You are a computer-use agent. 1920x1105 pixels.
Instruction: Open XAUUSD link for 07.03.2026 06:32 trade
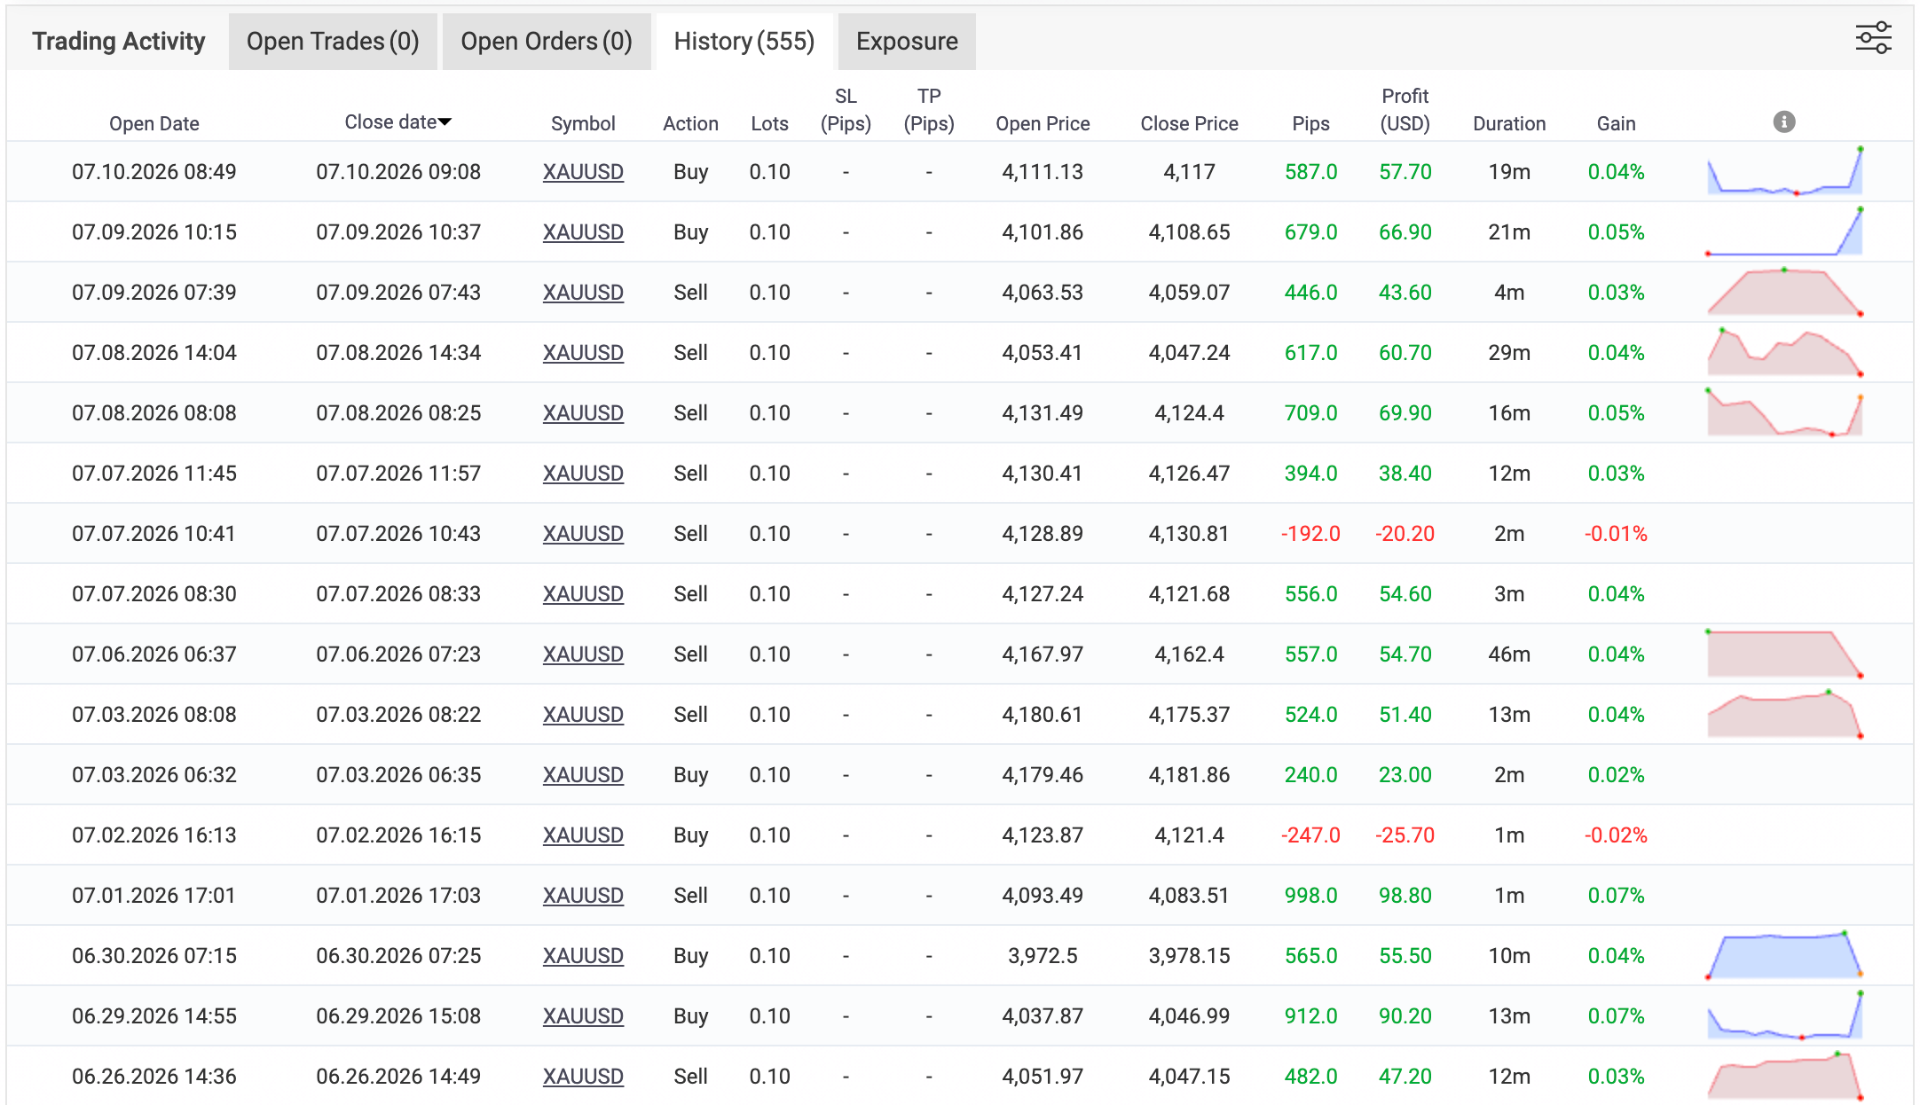[x=583, y=775]
